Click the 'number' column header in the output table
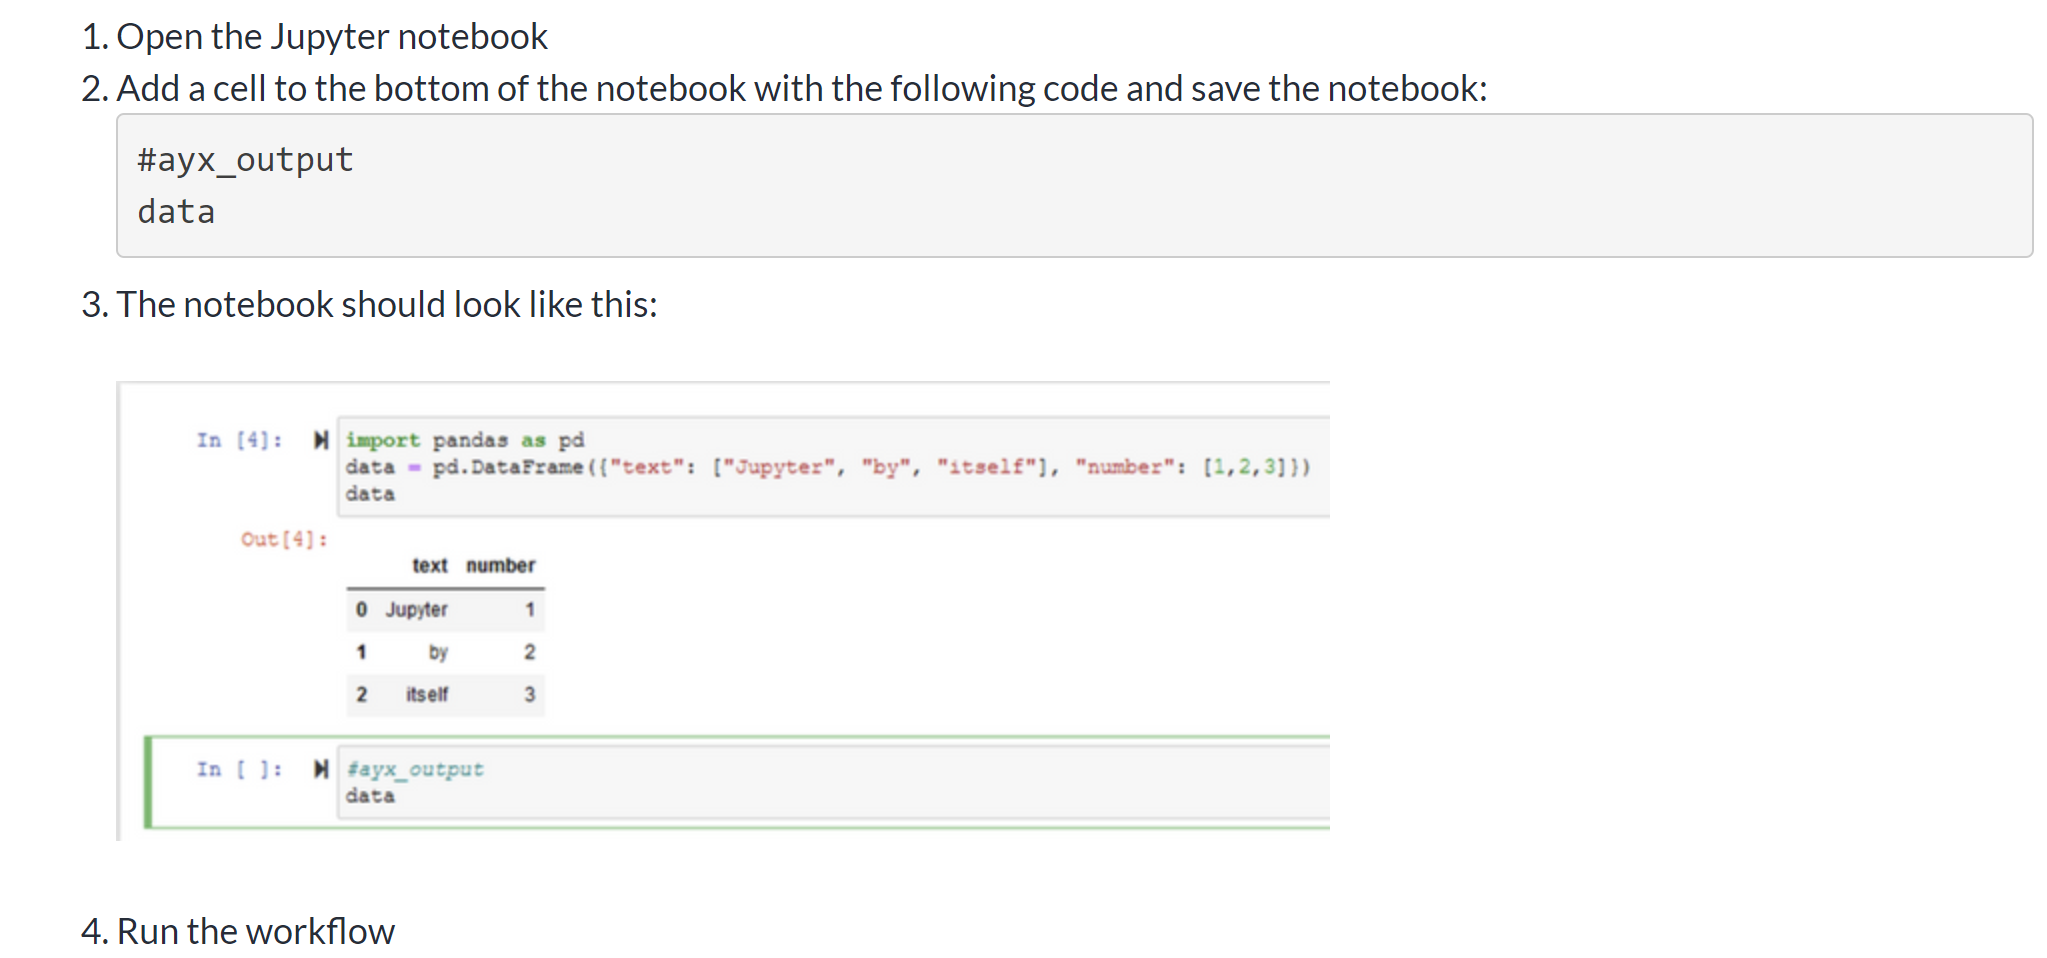2047x958 pixels. click(500, 566)
